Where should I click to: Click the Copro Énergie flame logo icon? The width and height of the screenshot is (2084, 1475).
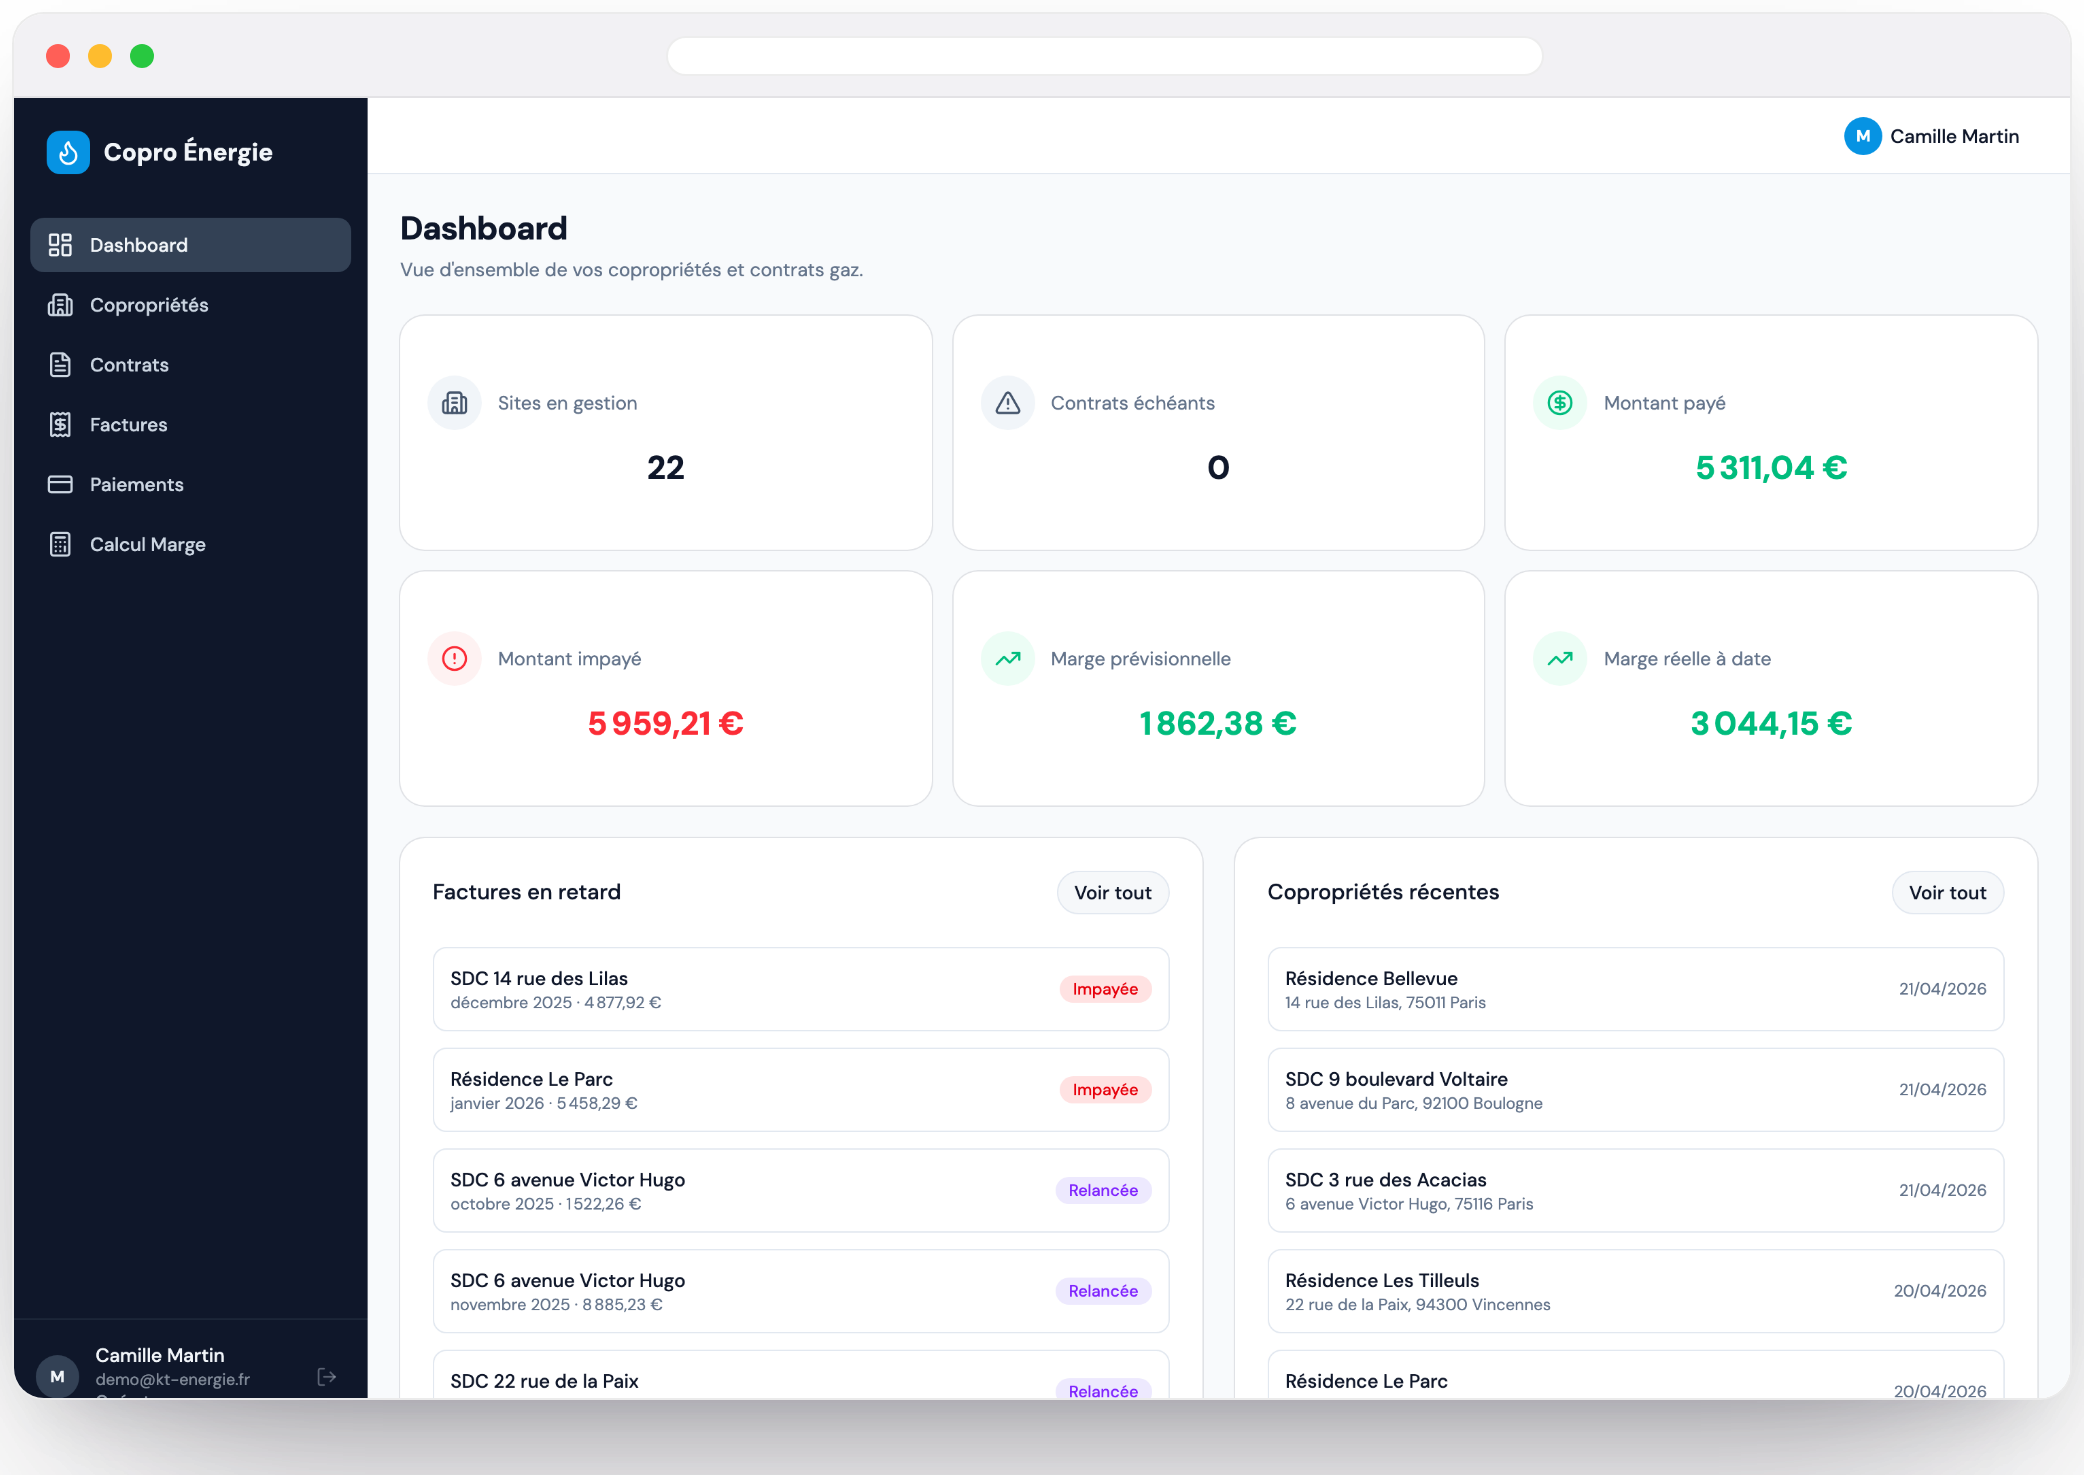[68, 152]
